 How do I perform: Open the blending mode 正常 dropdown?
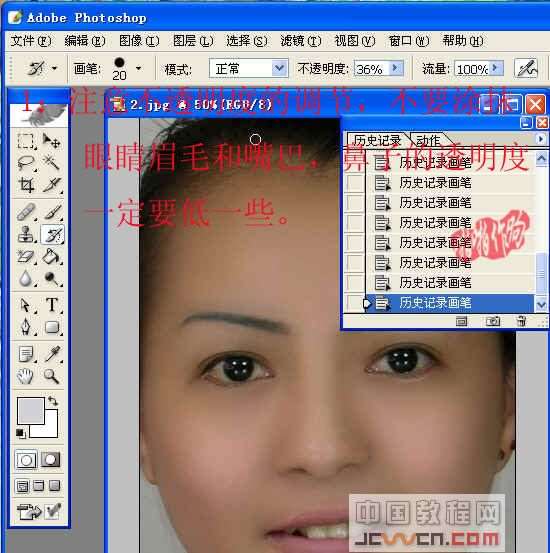(279, 68)
